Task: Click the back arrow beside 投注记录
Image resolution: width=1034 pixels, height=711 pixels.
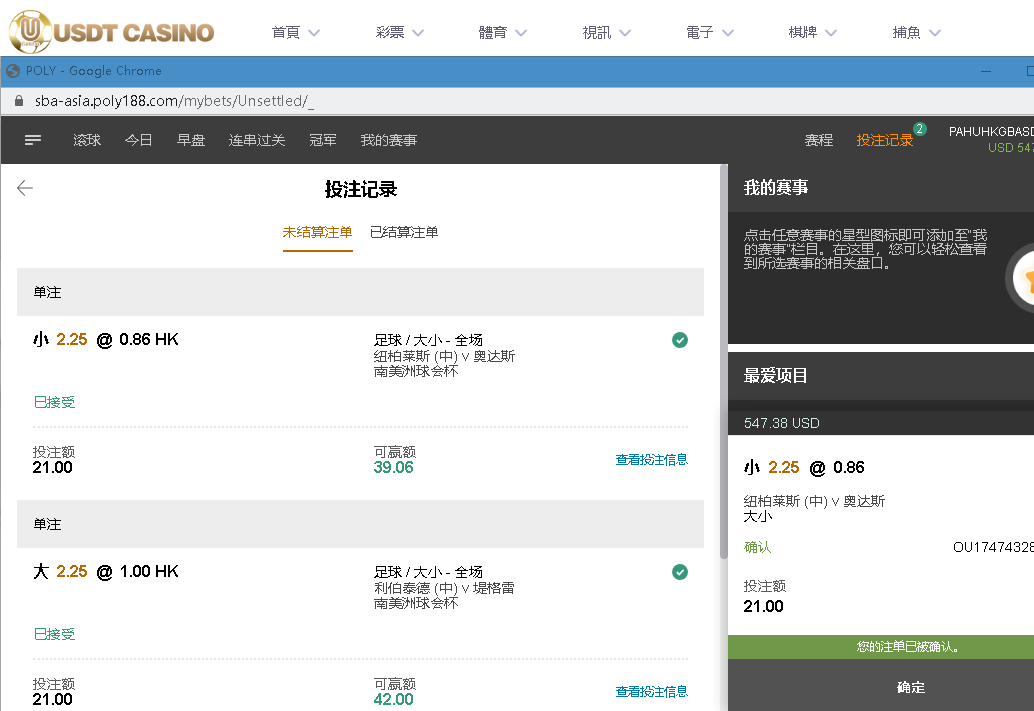Action: pos(25,188)
